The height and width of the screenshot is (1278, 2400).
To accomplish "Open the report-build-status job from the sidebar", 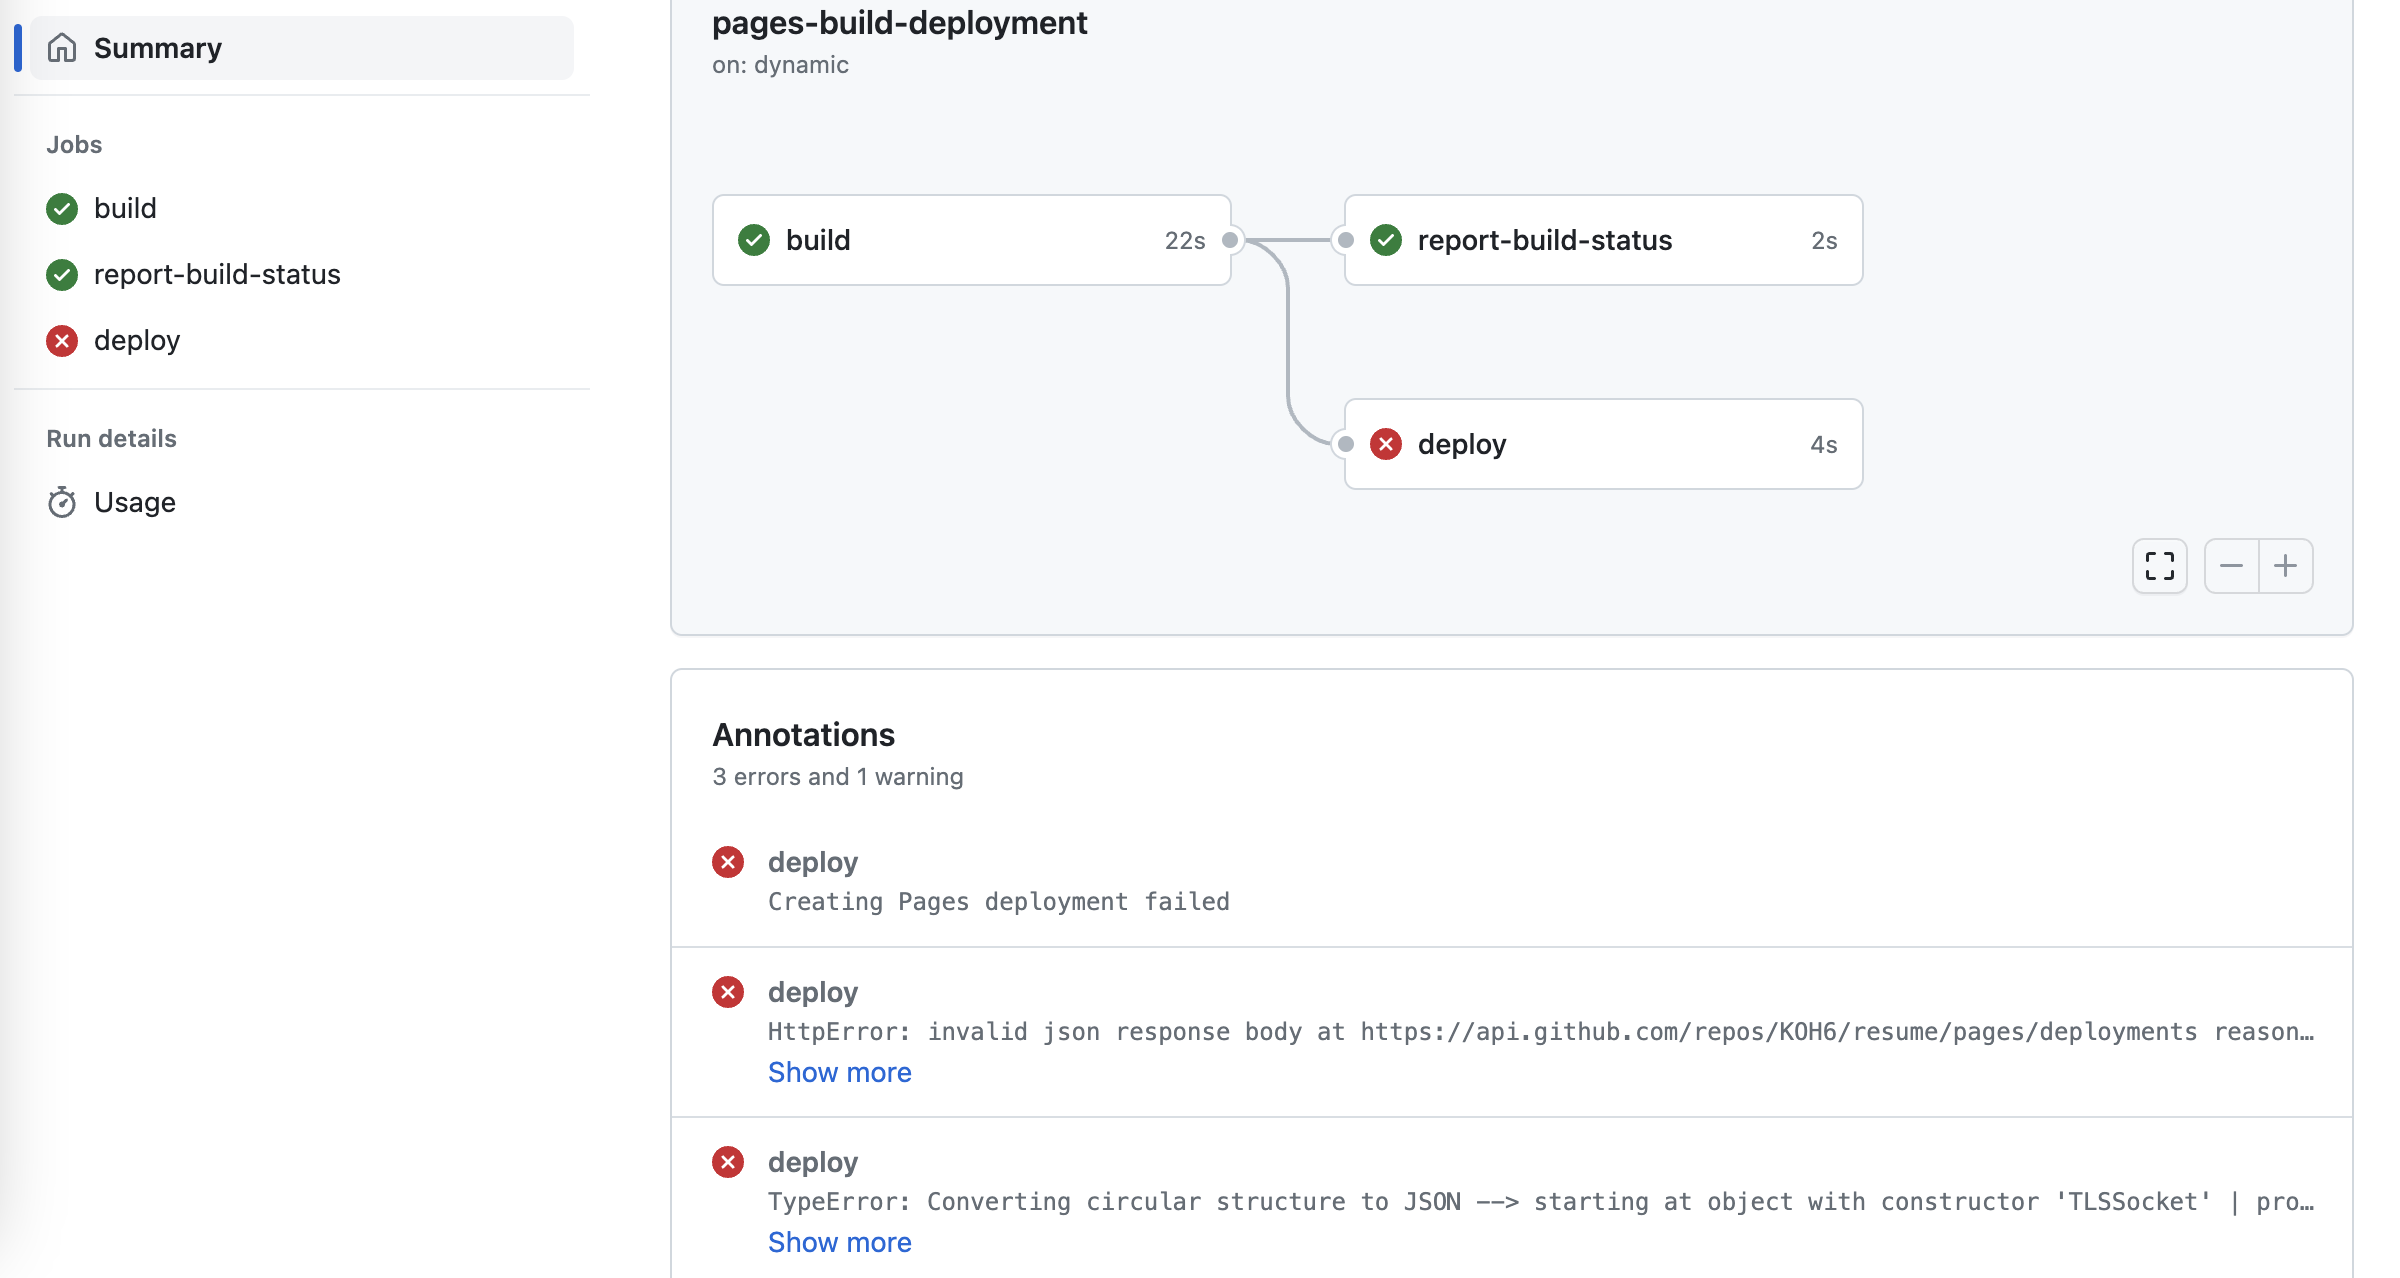I will pos(217,274).
